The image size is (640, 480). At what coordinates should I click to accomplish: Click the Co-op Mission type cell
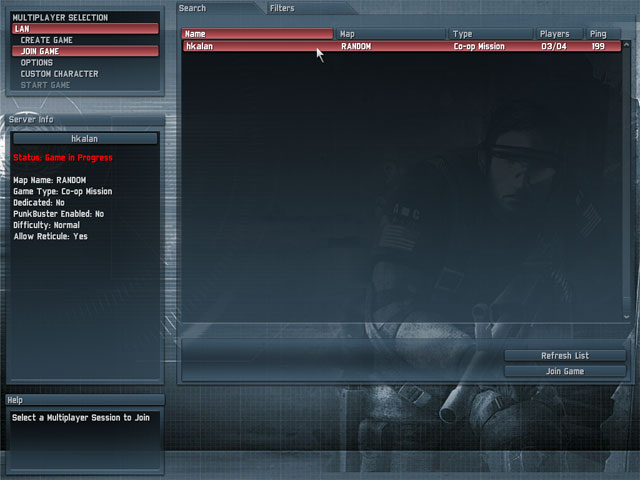pos(479,46)
